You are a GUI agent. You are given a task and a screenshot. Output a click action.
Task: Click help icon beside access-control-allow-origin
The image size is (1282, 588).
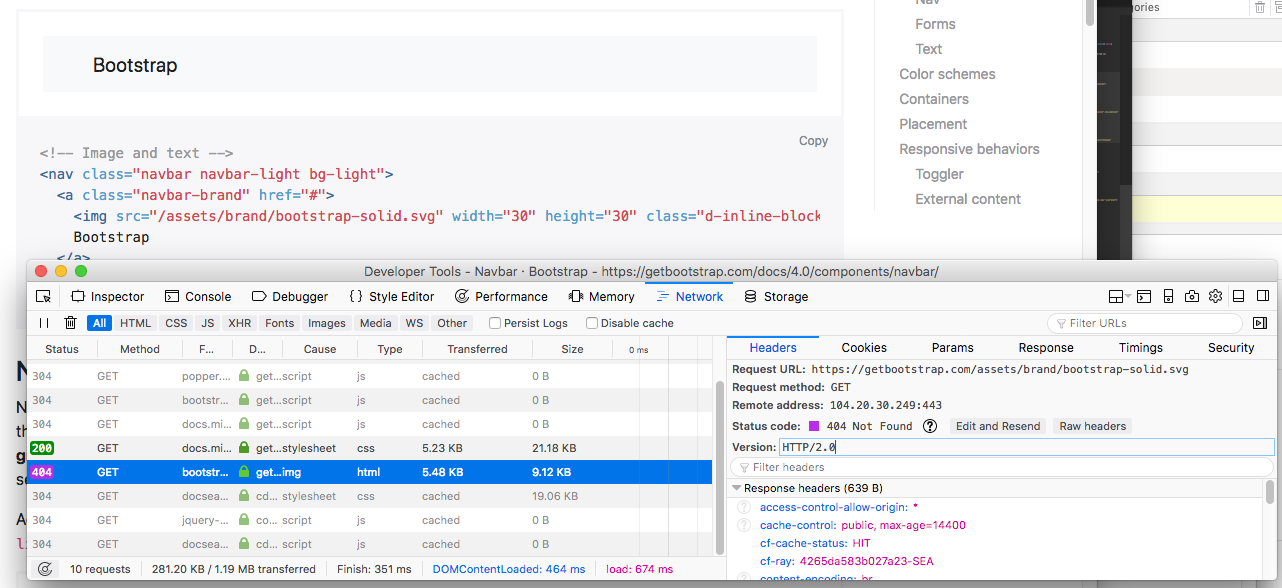pyautogui.click(x=744, y=507)
